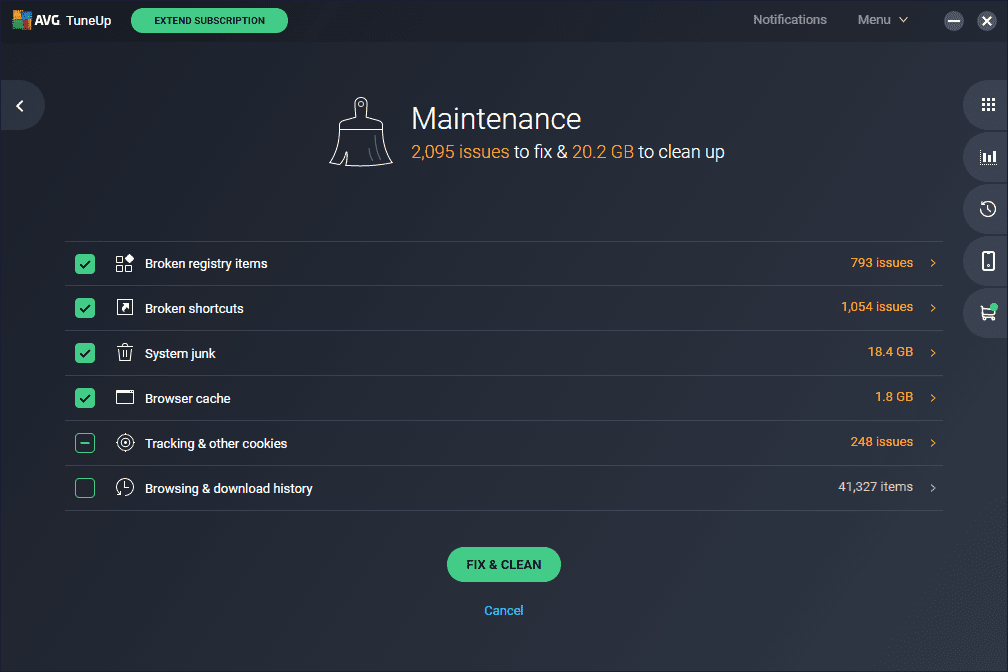Click the Broken registry items label
The width and height of the screenshot is (1008, 672).
pyautogui.click(x=206, y=264)
